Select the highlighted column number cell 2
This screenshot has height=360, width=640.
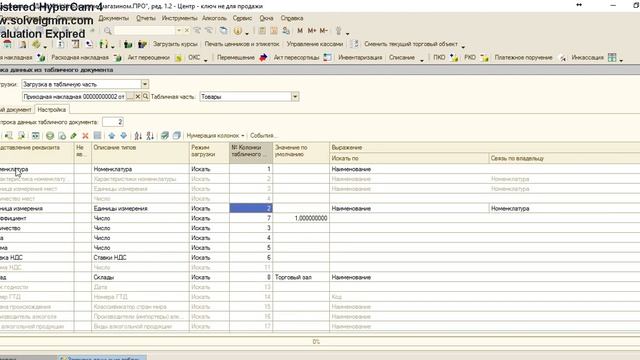(x=251, y=209)
